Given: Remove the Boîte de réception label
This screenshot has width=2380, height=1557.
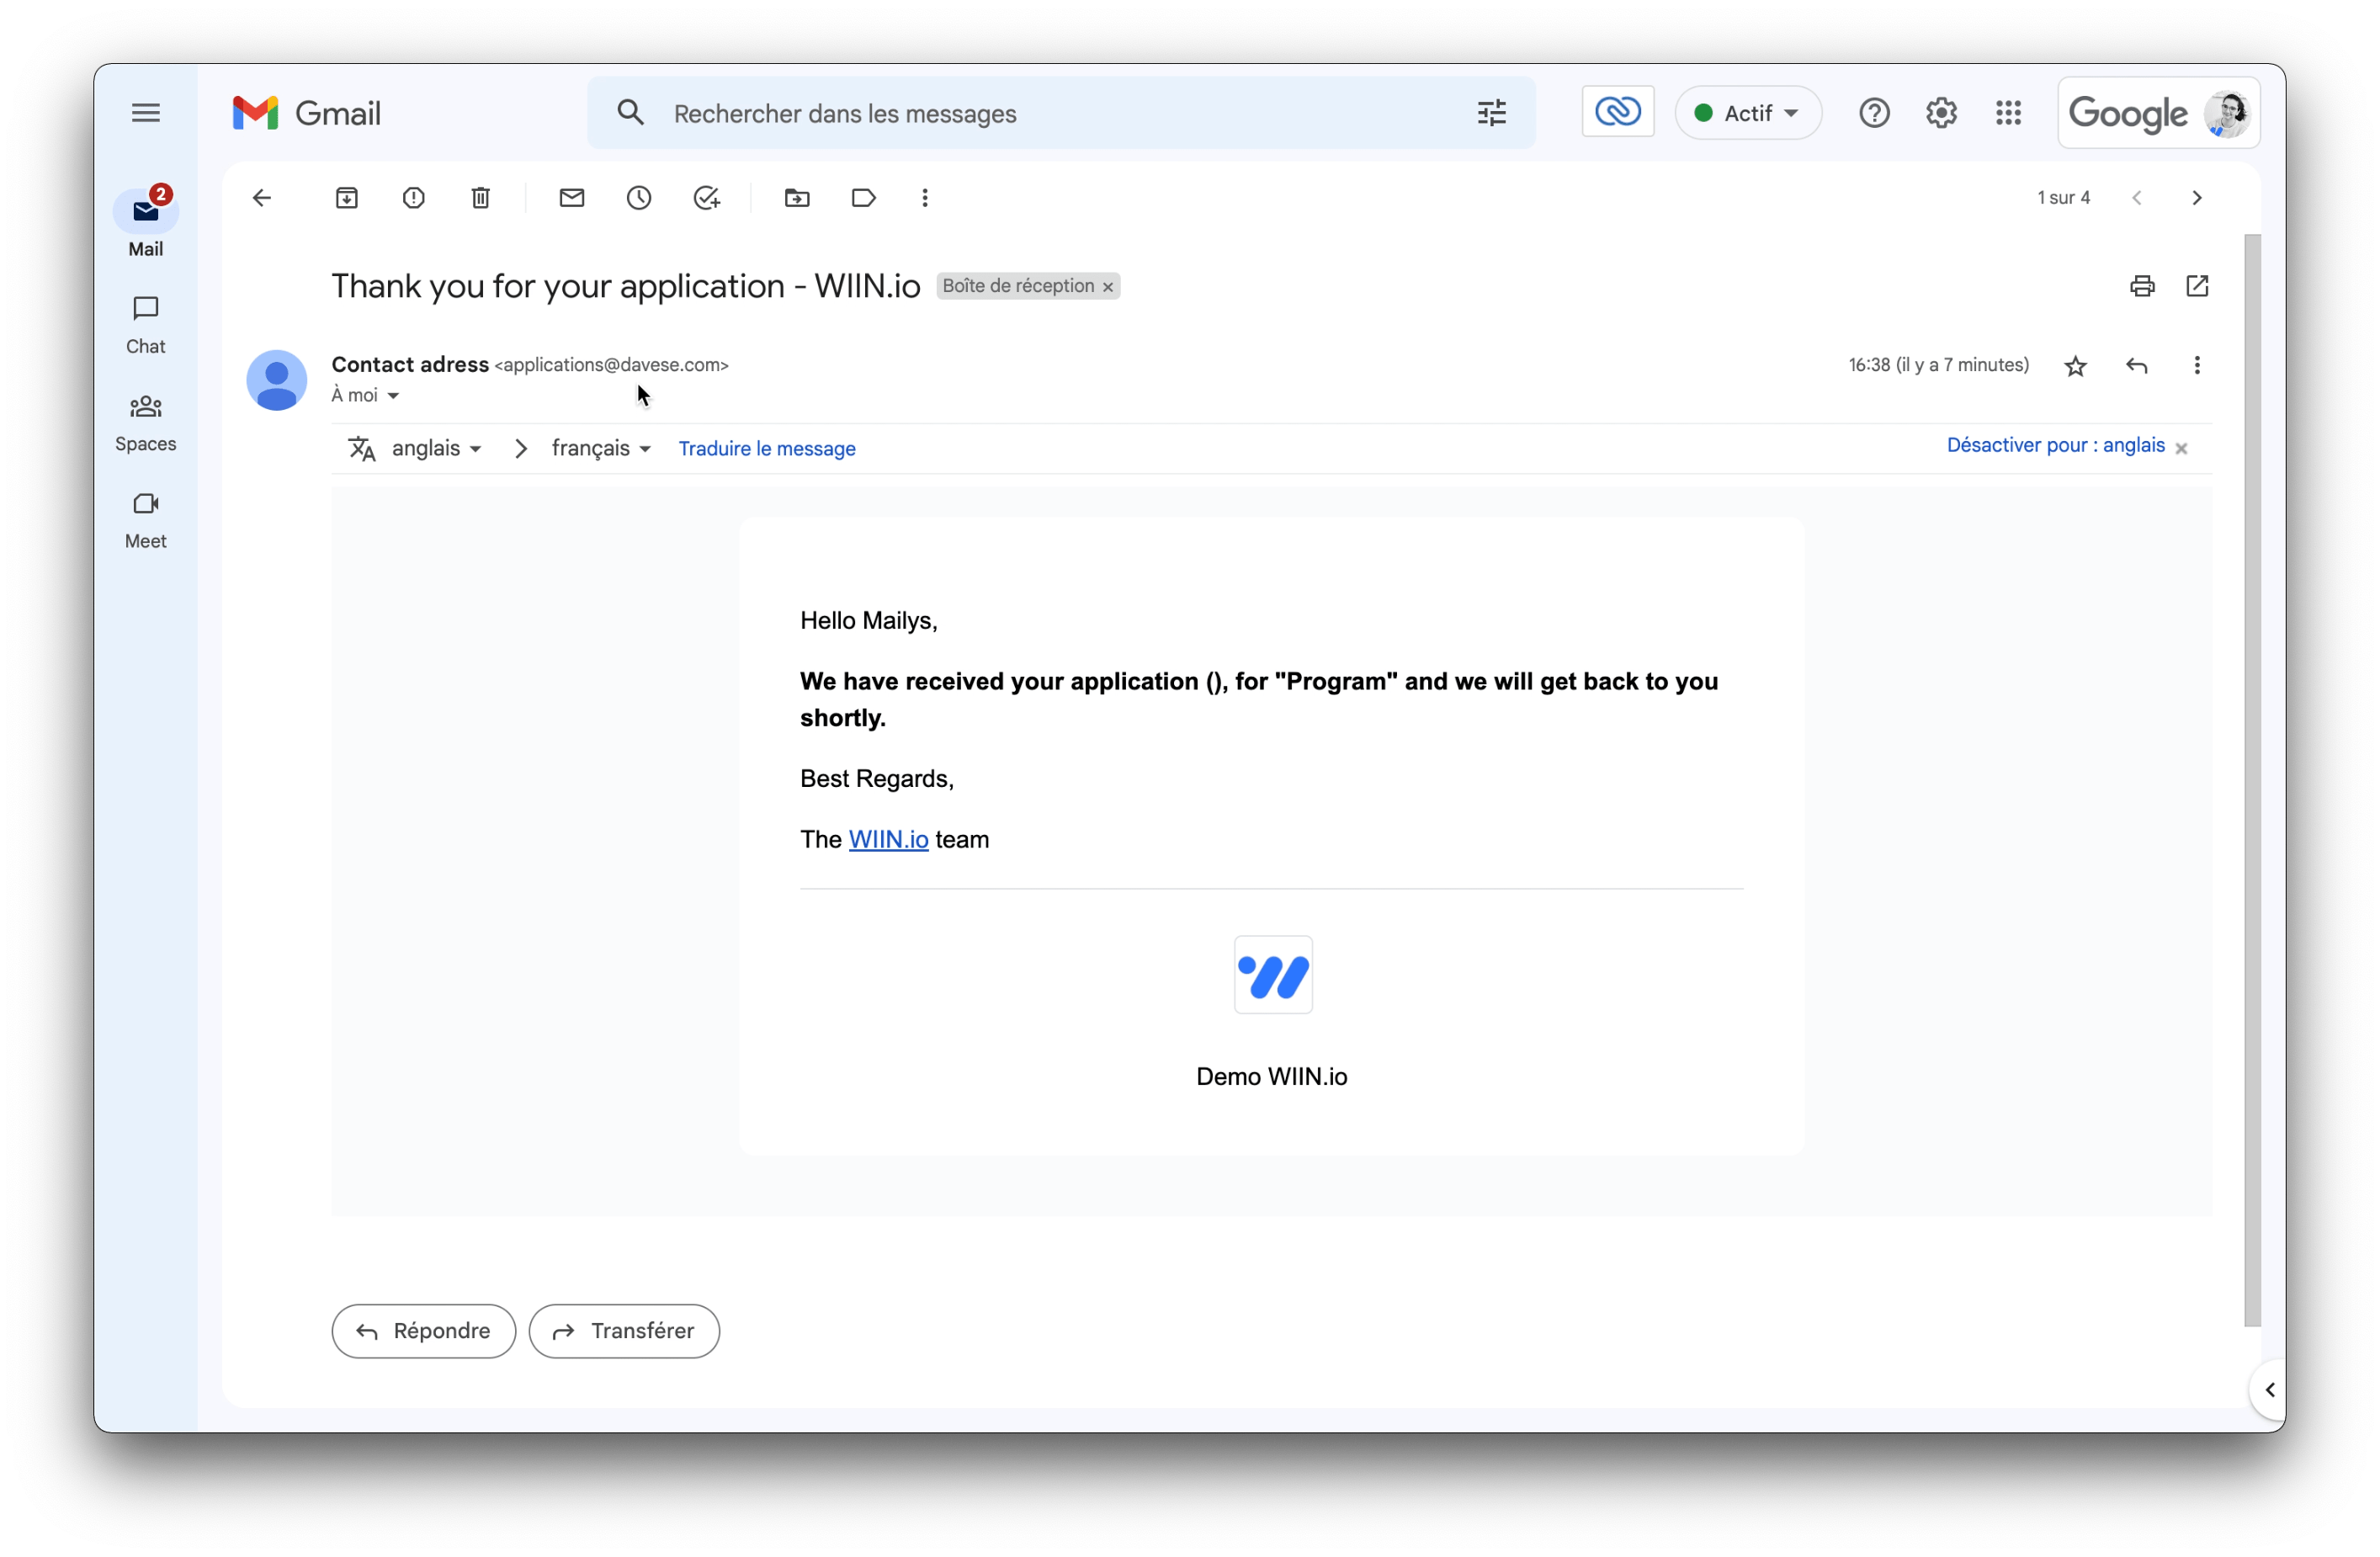Looking at the screenshot, I should [x=1107, y=287].
